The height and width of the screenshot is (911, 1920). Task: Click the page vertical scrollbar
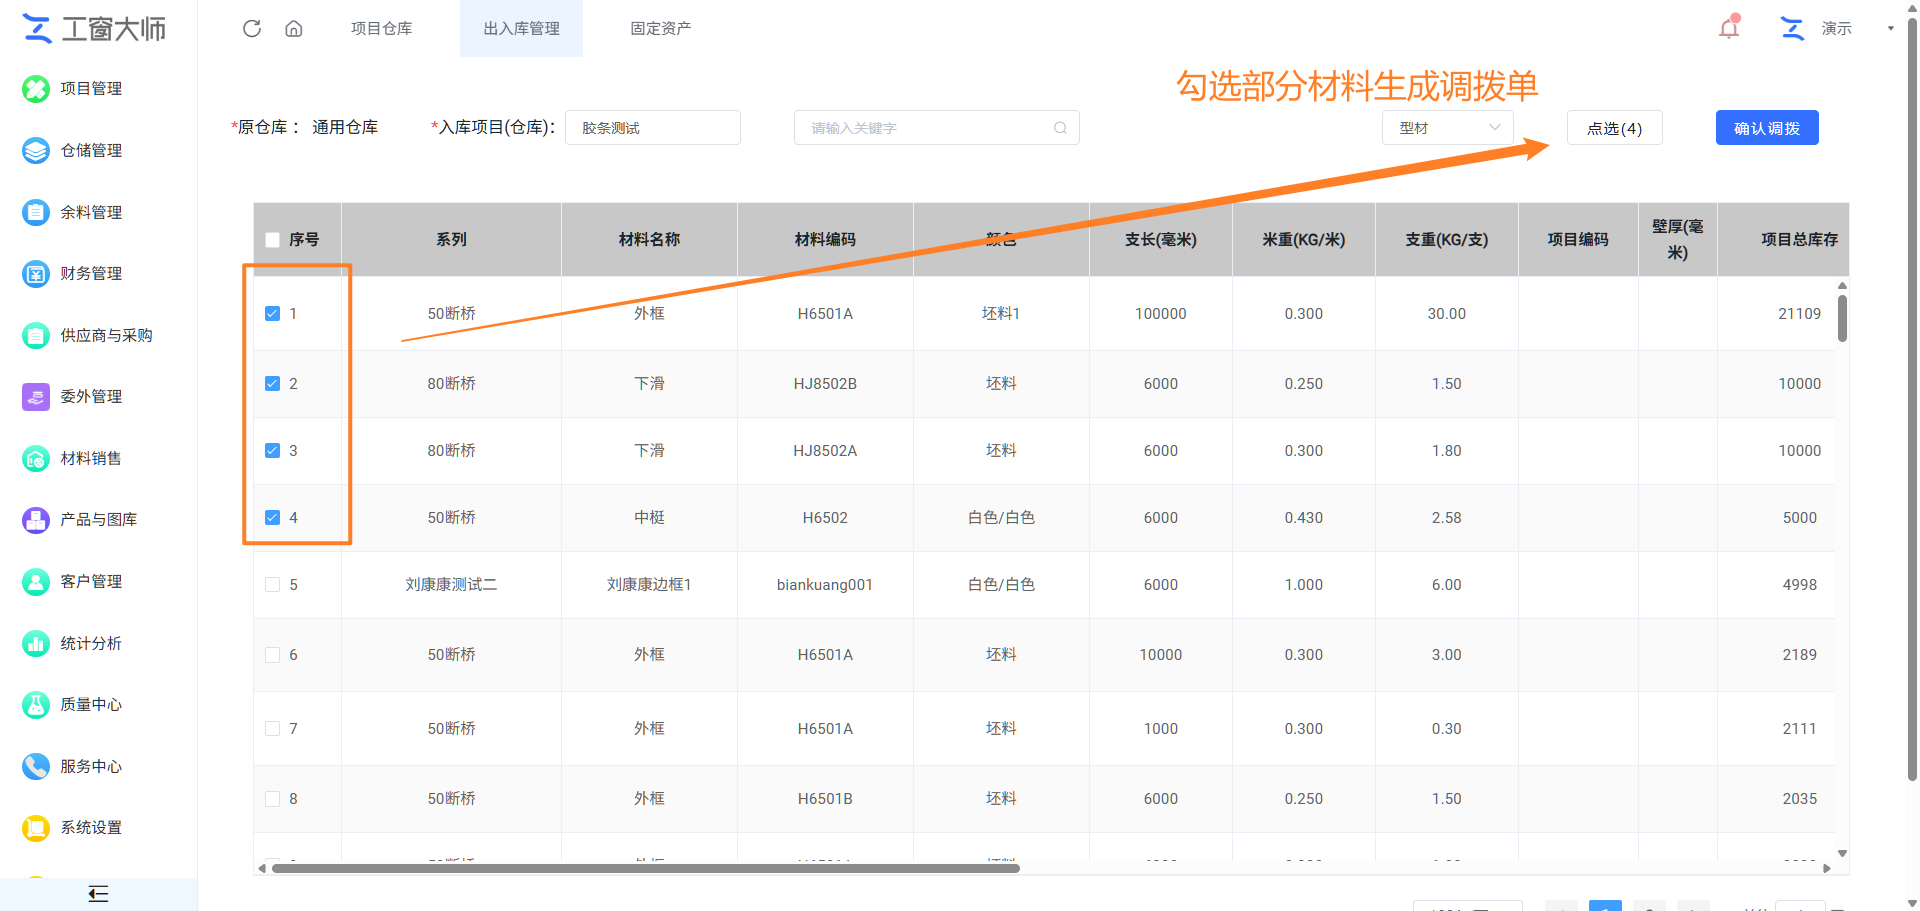(1912, 400)
